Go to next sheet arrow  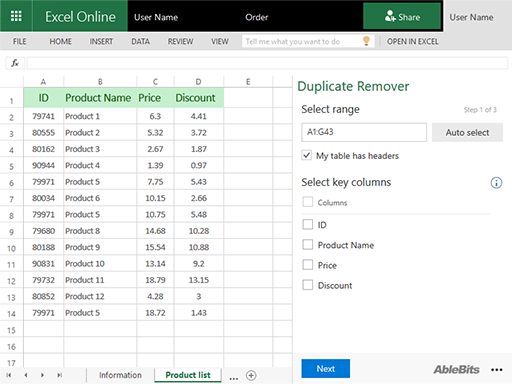click(x=42, y=375)
